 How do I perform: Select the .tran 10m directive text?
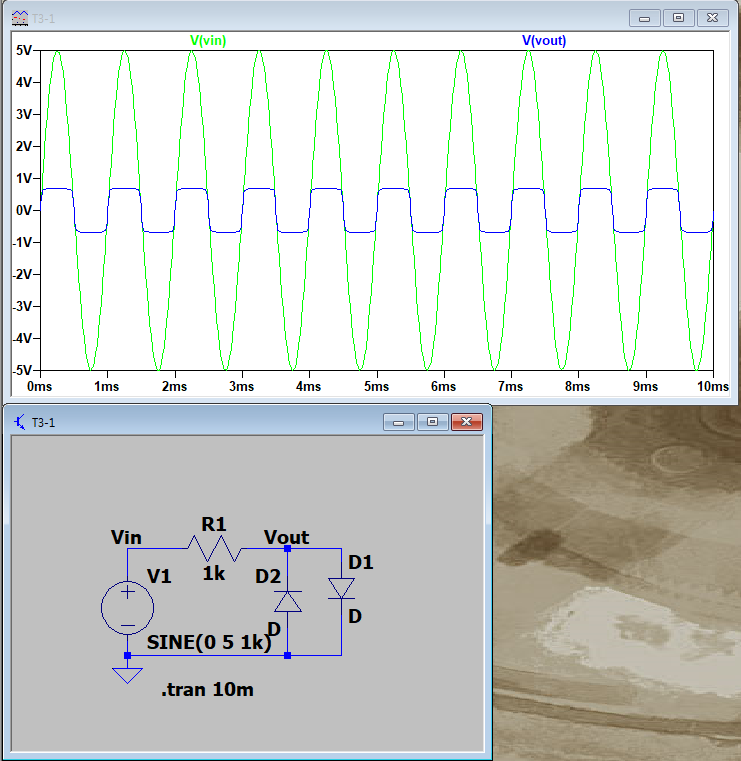tap(207, 690)
